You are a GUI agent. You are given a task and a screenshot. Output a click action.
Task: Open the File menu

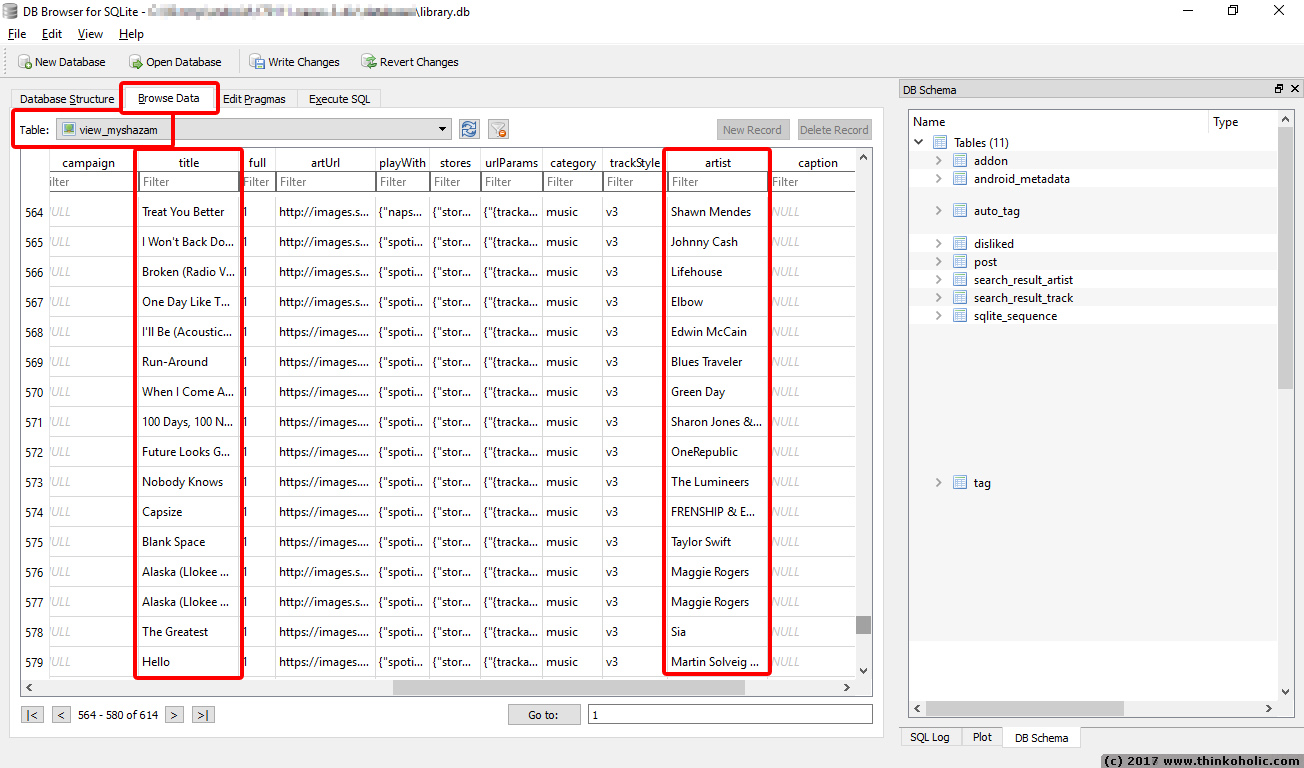tap(17, 34)
